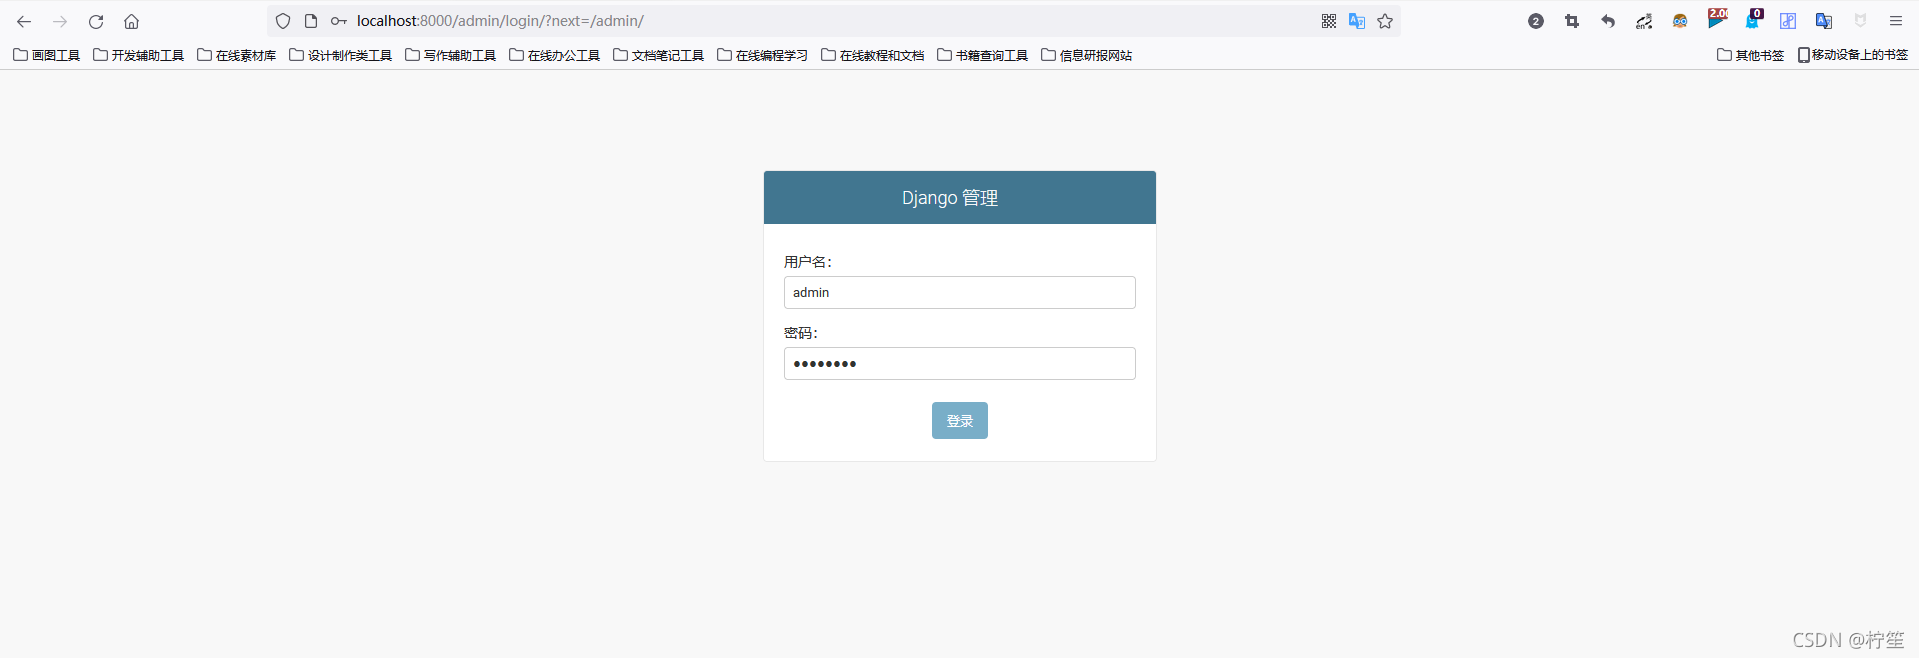This screenshot has height=658, width=1919.
Task: Open saved logins key icon
Action: [x=339, y=21]
